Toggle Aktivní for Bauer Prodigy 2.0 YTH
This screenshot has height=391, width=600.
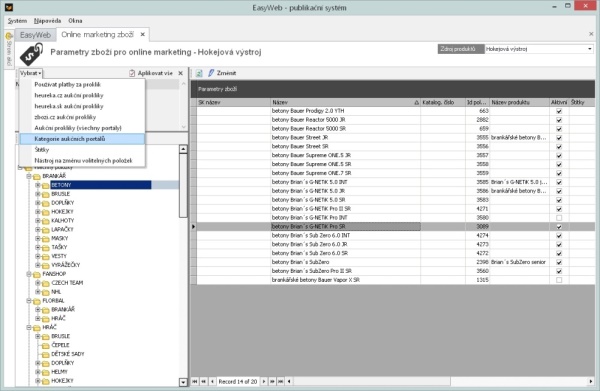tap(559, 111)
